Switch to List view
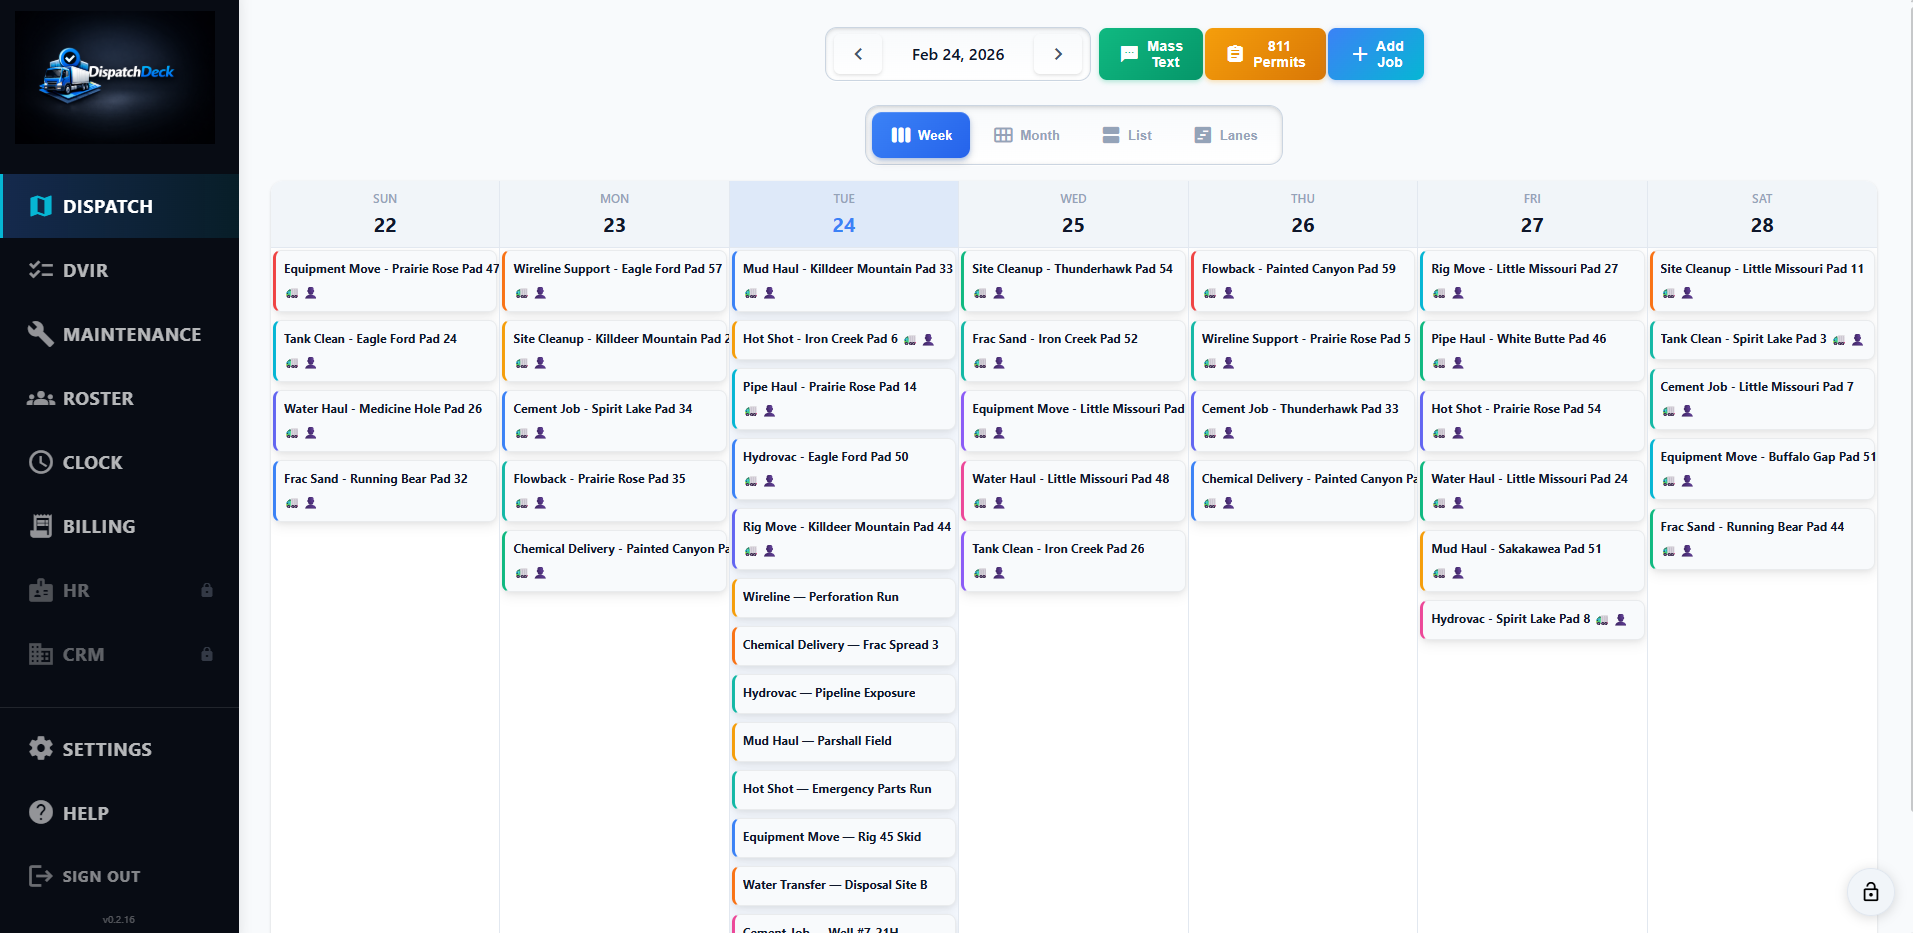The width and height of the screenshot is (1913, 933). (x=1127, y=135)
